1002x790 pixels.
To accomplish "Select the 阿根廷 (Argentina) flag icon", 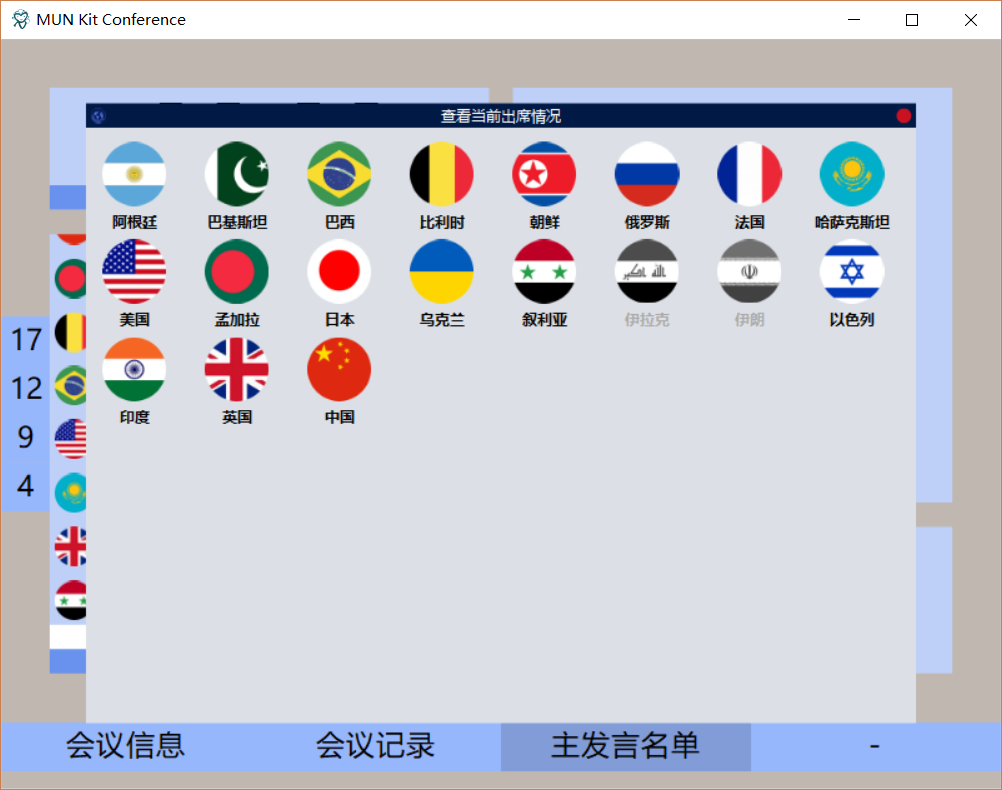I will (134, 173).
